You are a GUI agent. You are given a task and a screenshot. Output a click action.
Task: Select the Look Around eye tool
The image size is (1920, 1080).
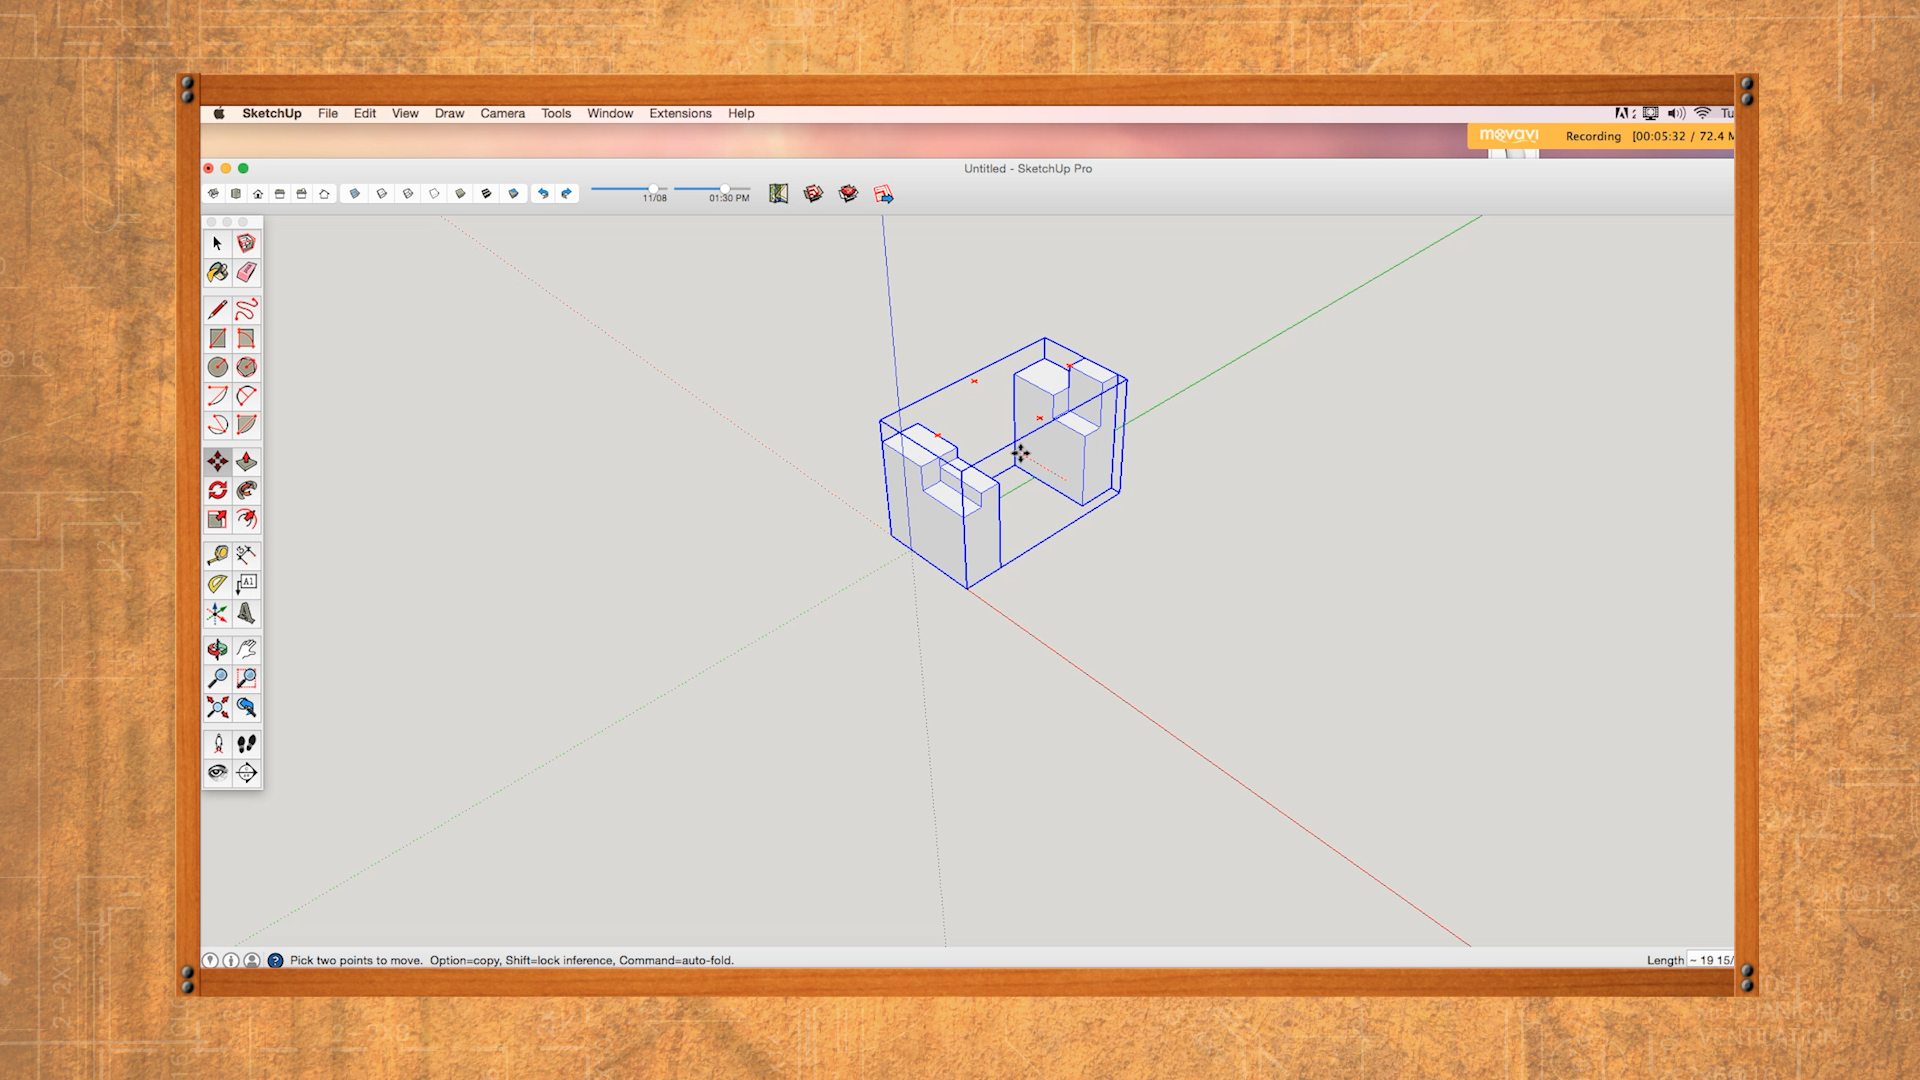point(217,772)
